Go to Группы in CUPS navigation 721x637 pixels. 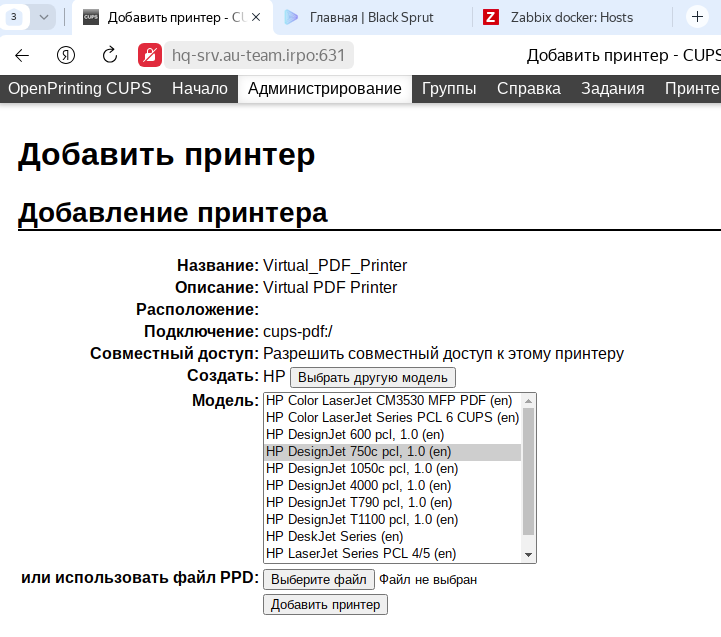pos(448,88)
